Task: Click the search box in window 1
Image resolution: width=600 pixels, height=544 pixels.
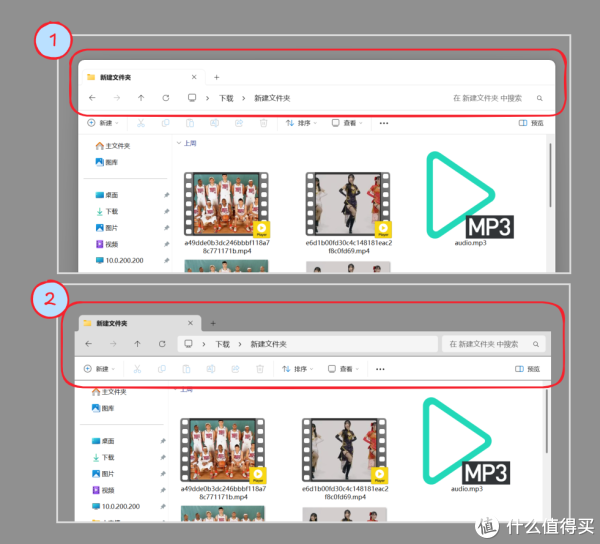Action: (490, 98)
